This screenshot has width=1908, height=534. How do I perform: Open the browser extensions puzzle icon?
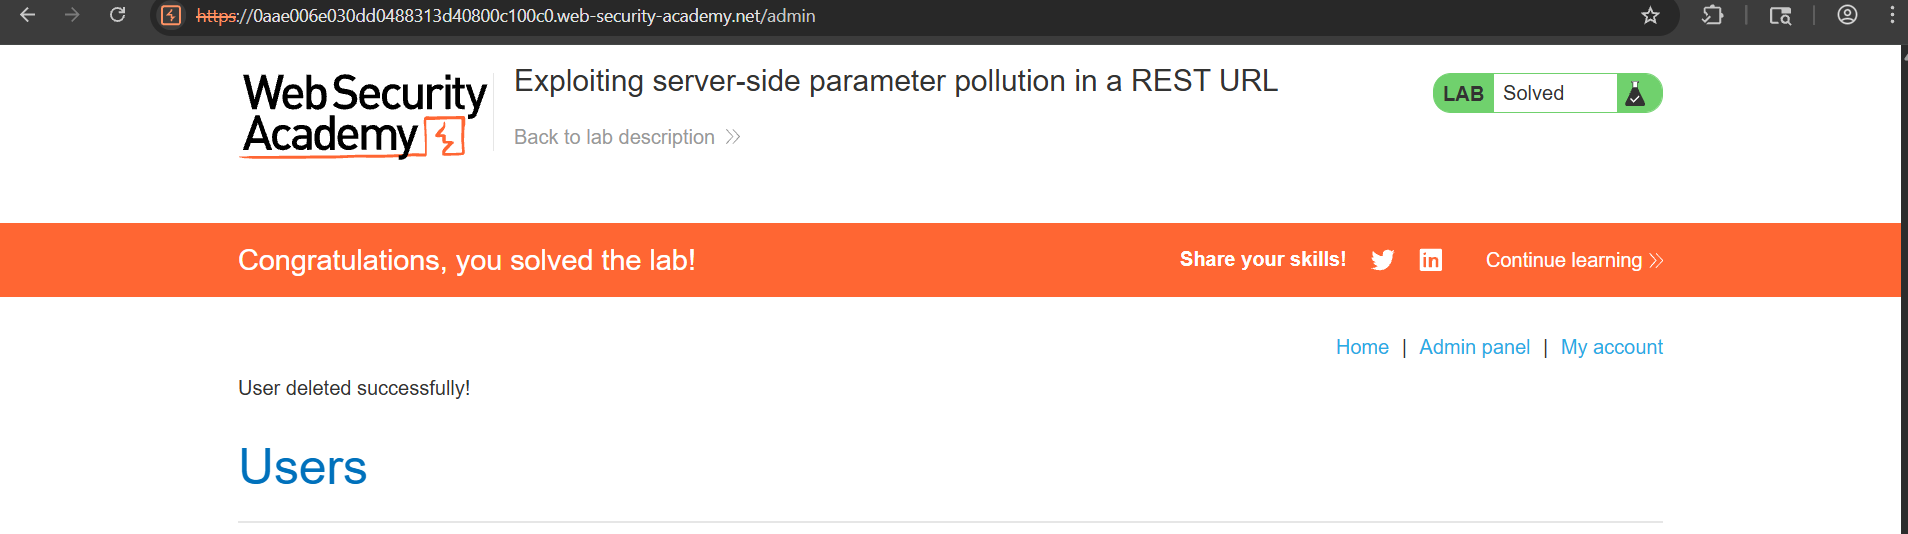point(1712,15)
